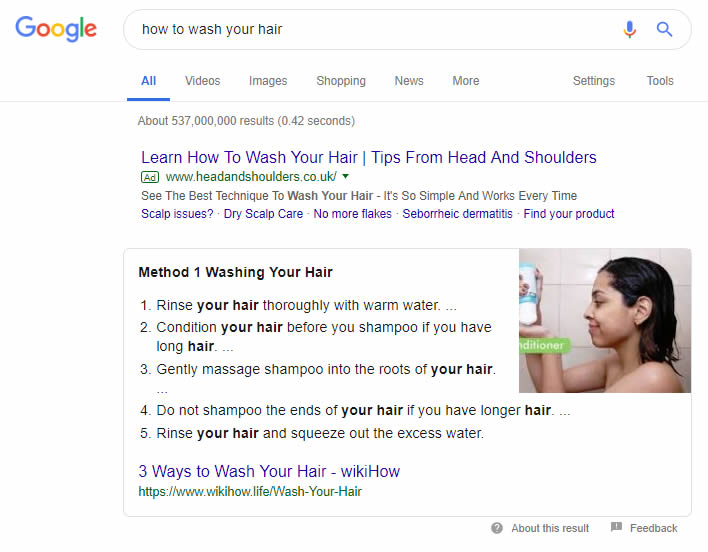Open the More search categories menu
The image size is (708, 552).
466,81
